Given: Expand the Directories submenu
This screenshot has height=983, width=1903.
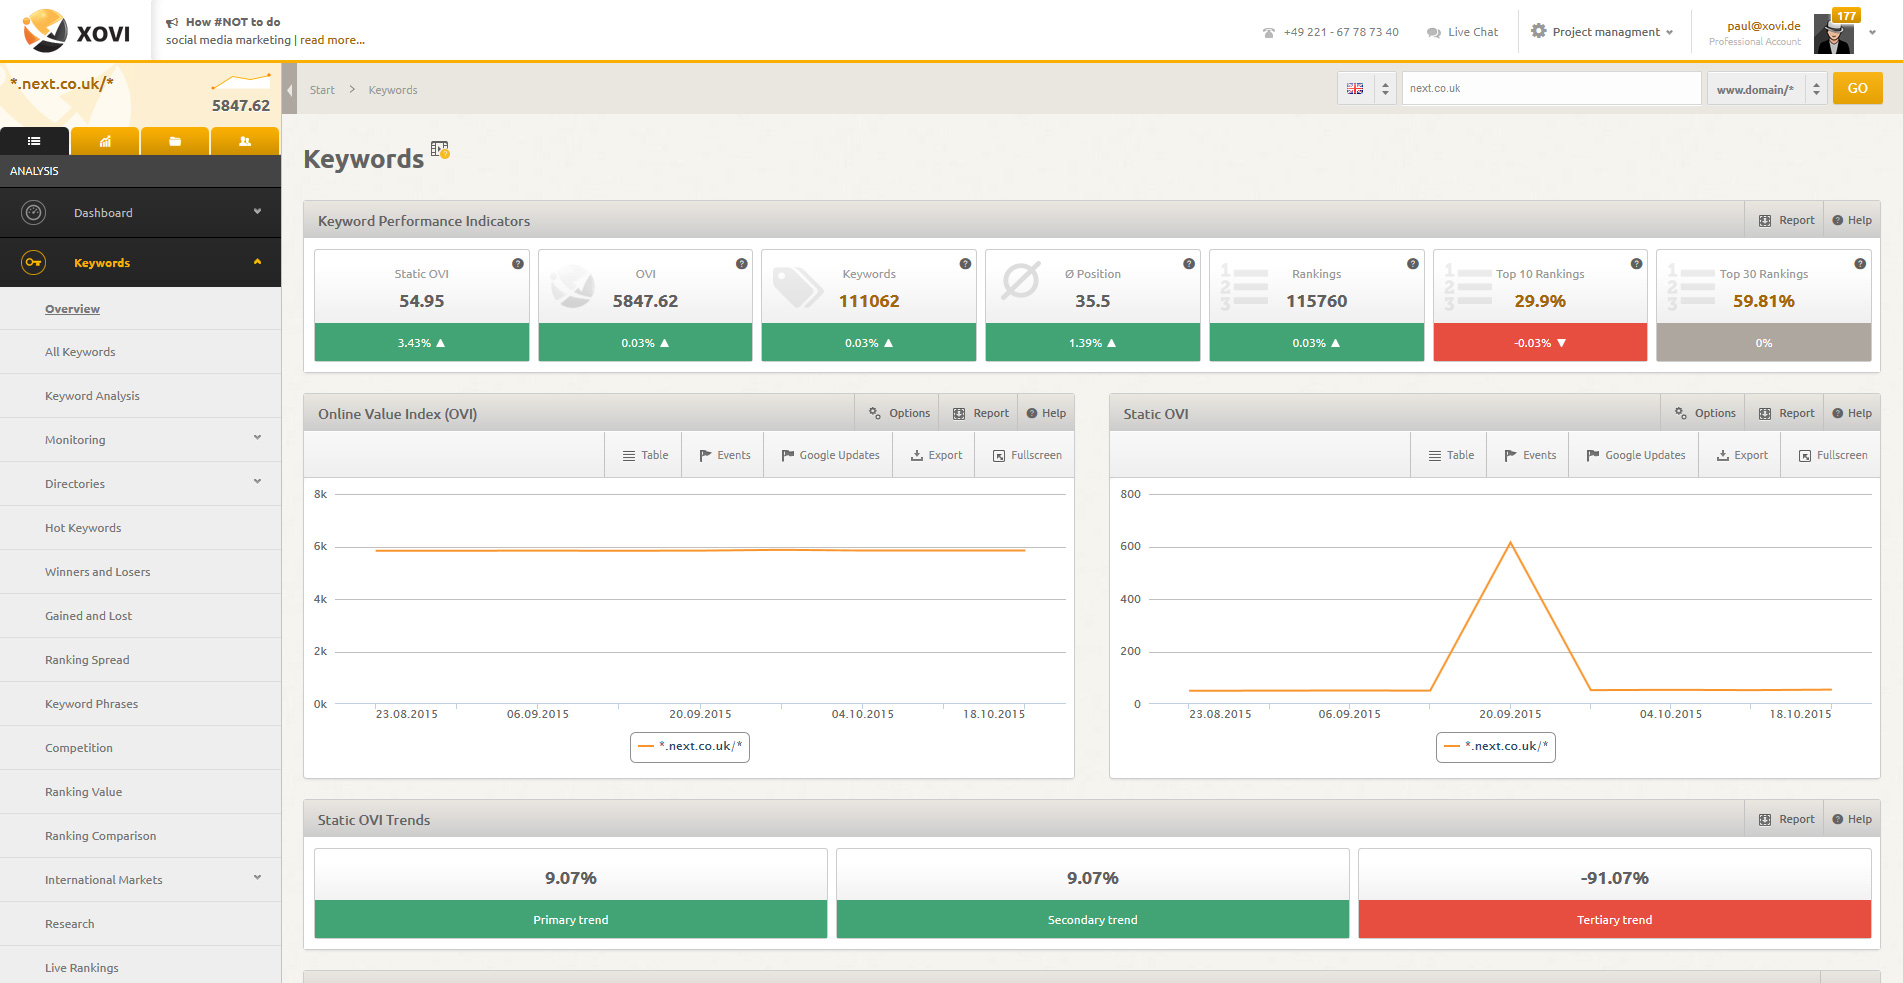Looking at the screenshot, I should (257, 481).
